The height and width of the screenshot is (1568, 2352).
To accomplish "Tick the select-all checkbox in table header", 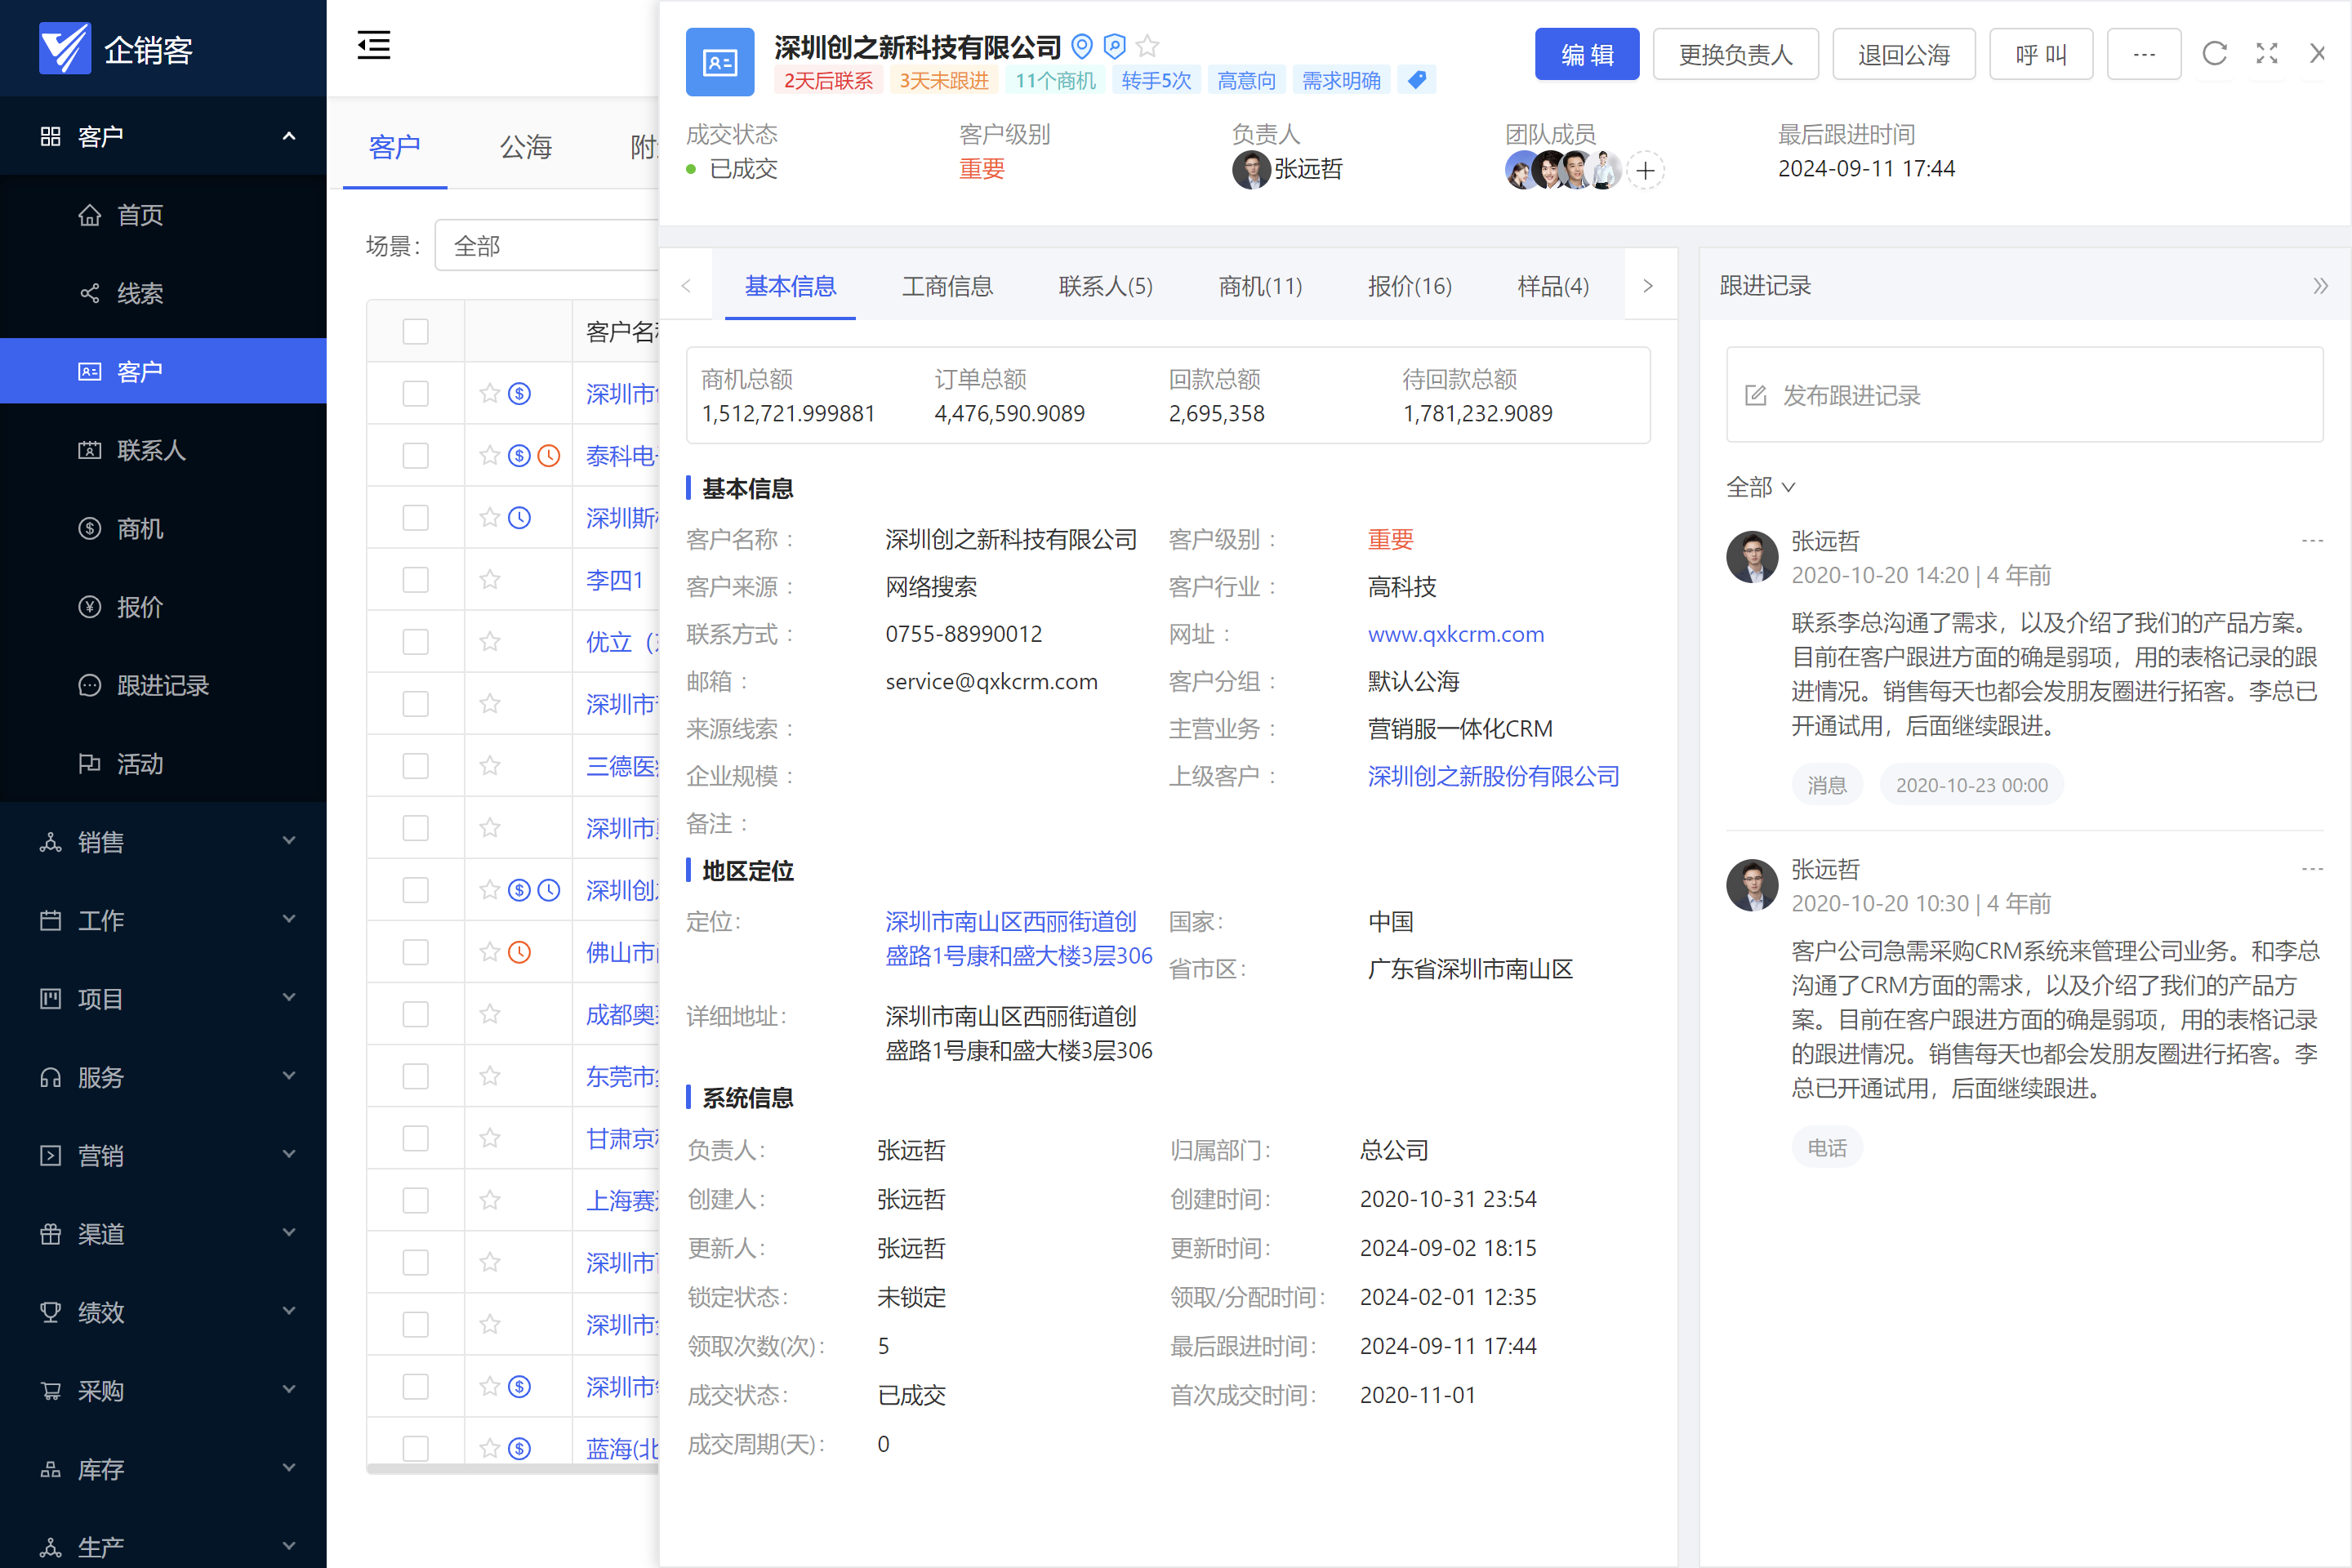I will coord(415,331).
